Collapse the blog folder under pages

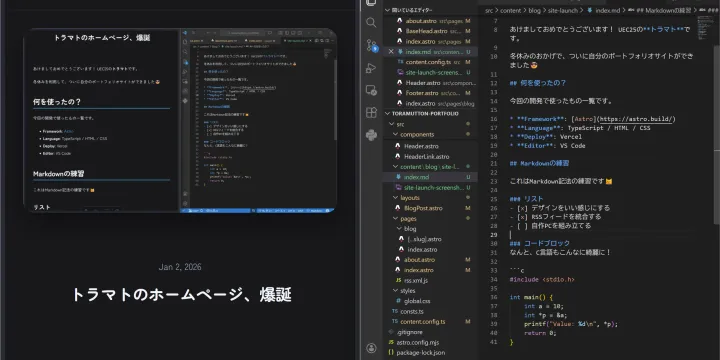(398, 229)
